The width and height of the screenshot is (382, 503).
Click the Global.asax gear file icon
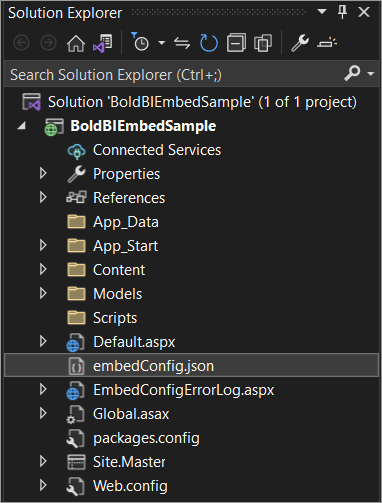[75, 414]
